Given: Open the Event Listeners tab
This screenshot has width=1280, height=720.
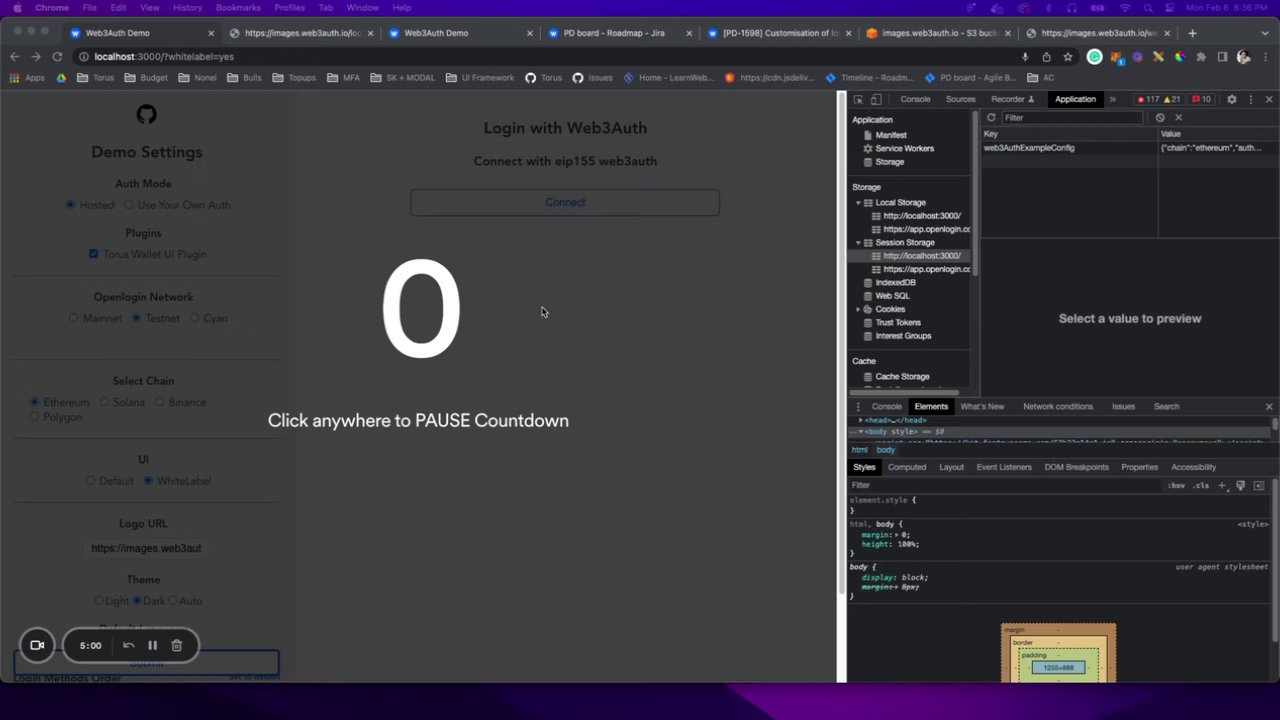Looking at the screenshot, I should tap(1004, 467).
